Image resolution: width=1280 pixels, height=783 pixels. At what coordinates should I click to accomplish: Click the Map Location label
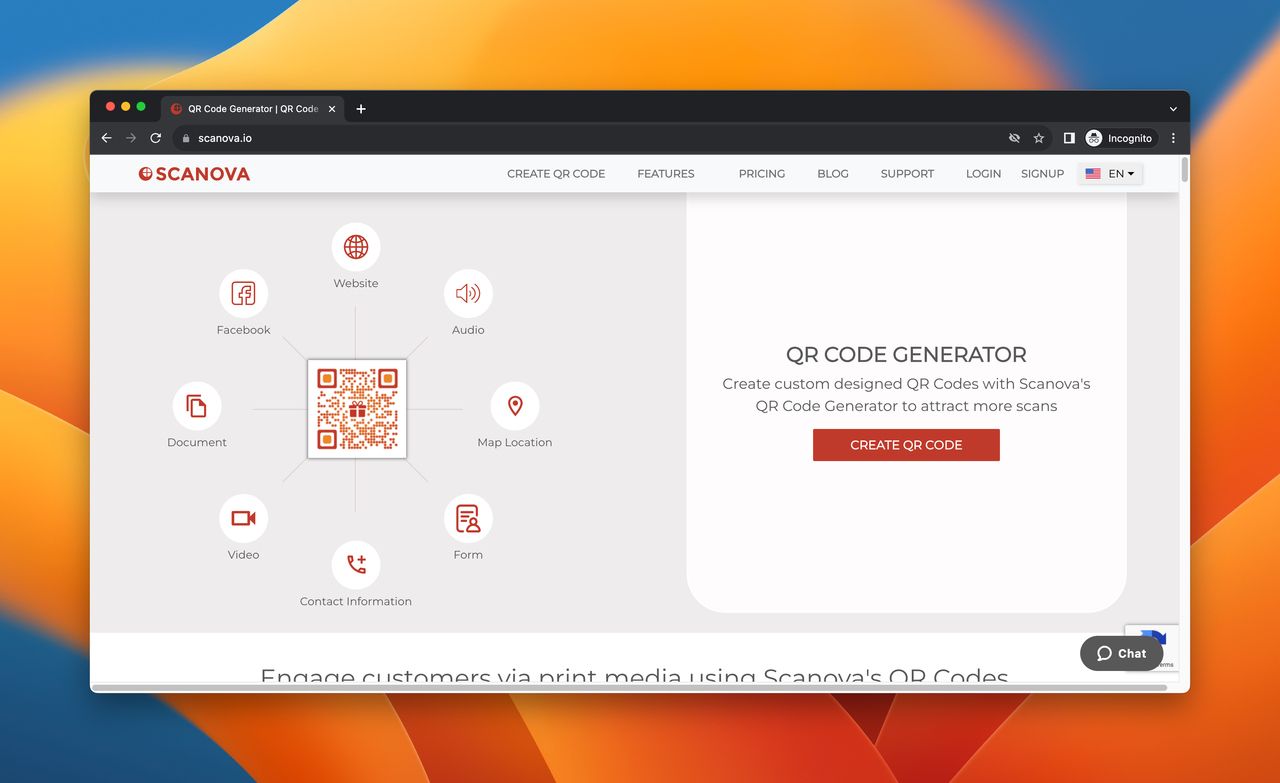pos(515,443)
